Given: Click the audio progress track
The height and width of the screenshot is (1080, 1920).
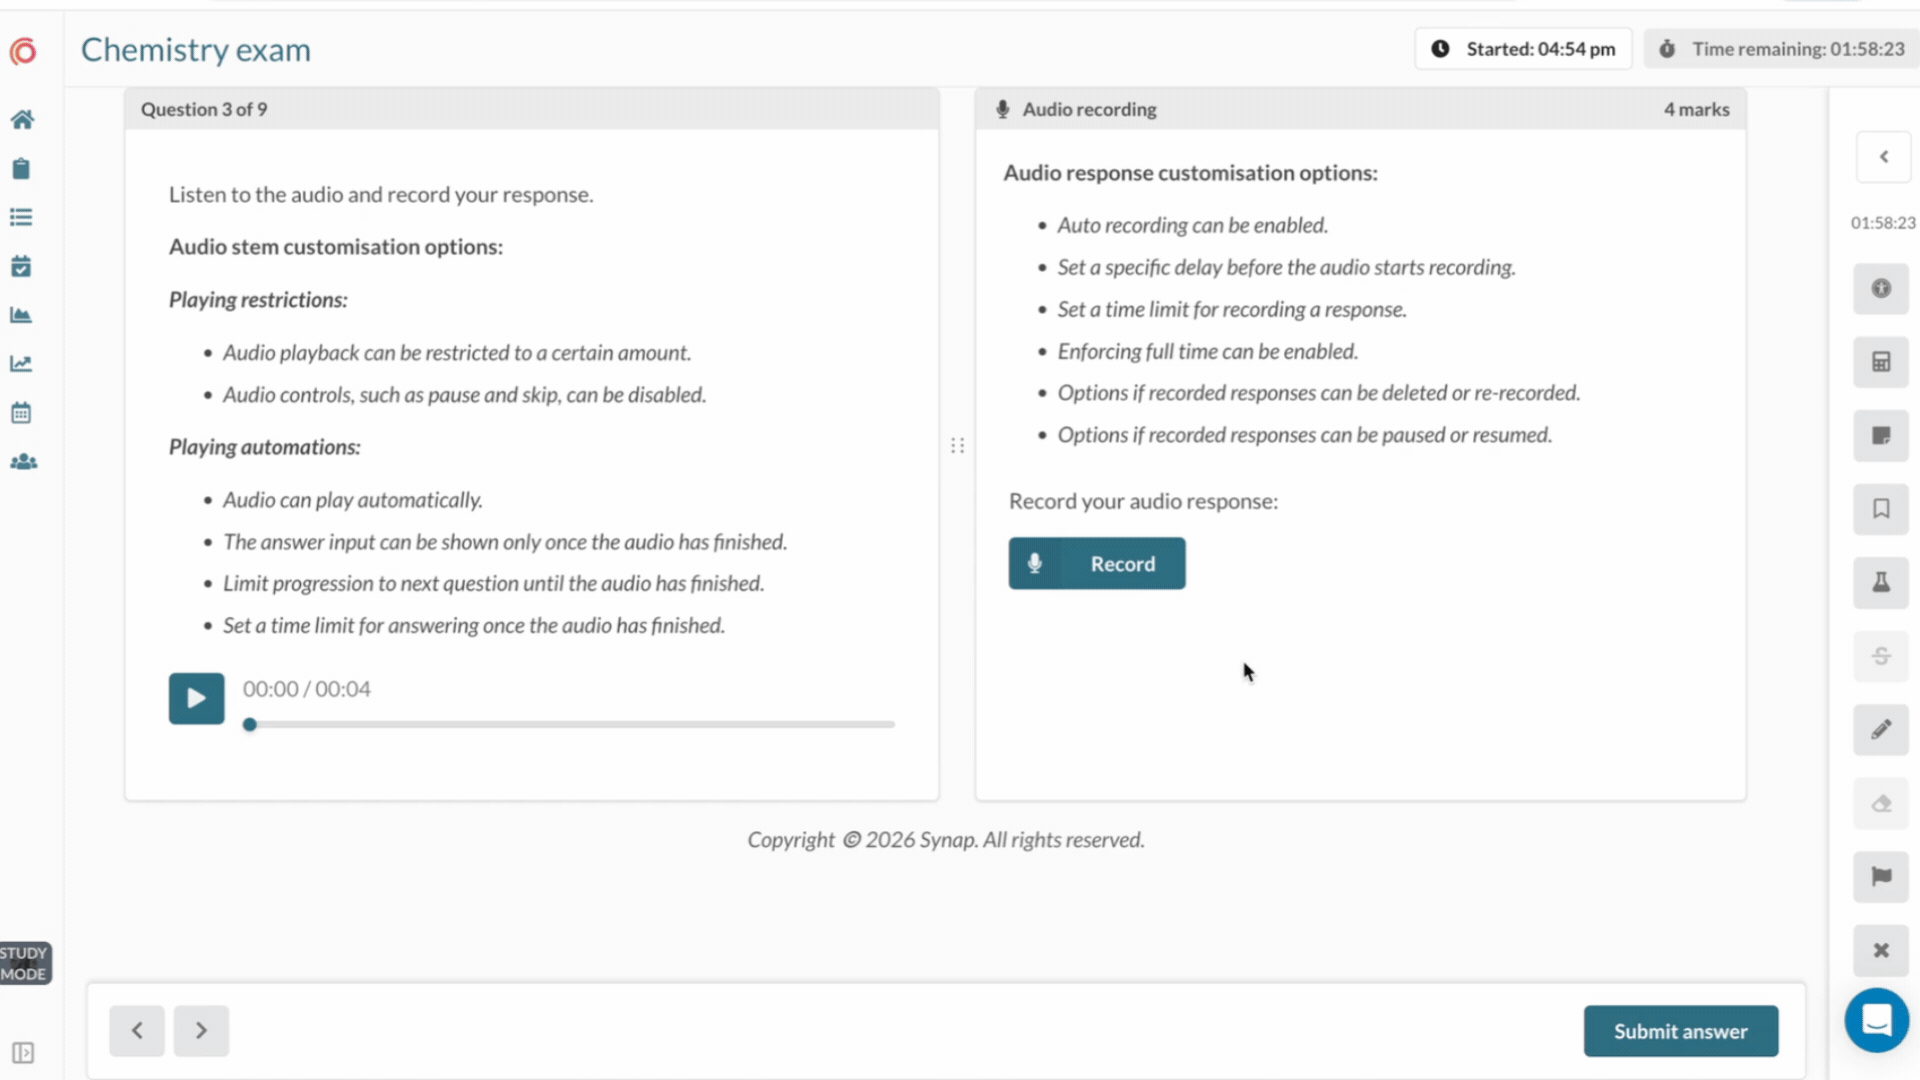Looking at the screenshot, I should 569,724.
